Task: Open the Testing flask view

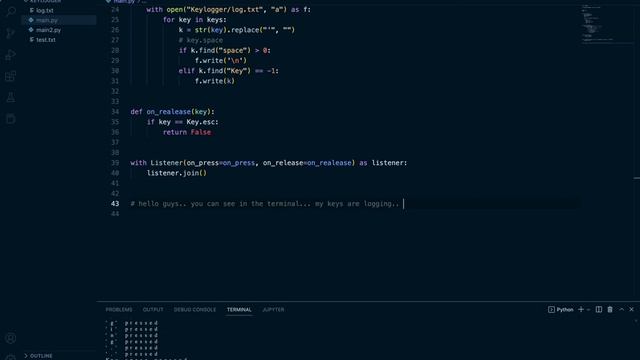Action: [x=11, y=98]
